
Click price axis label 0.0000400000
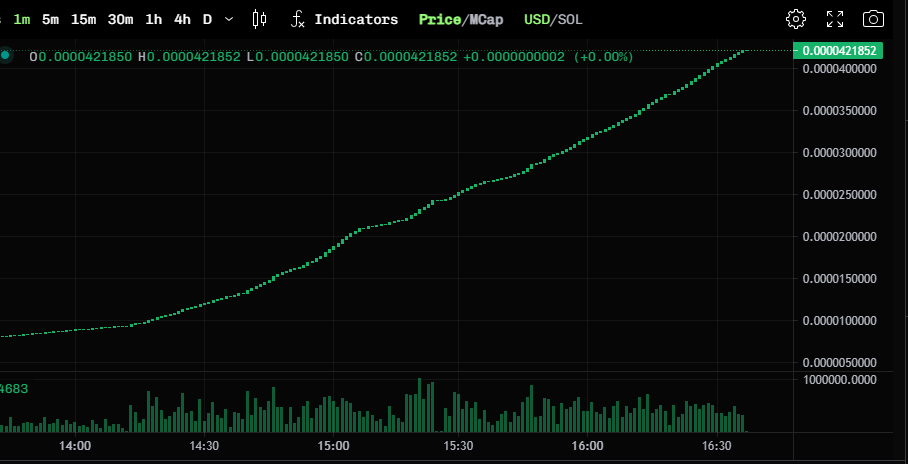tap(839, 69)
